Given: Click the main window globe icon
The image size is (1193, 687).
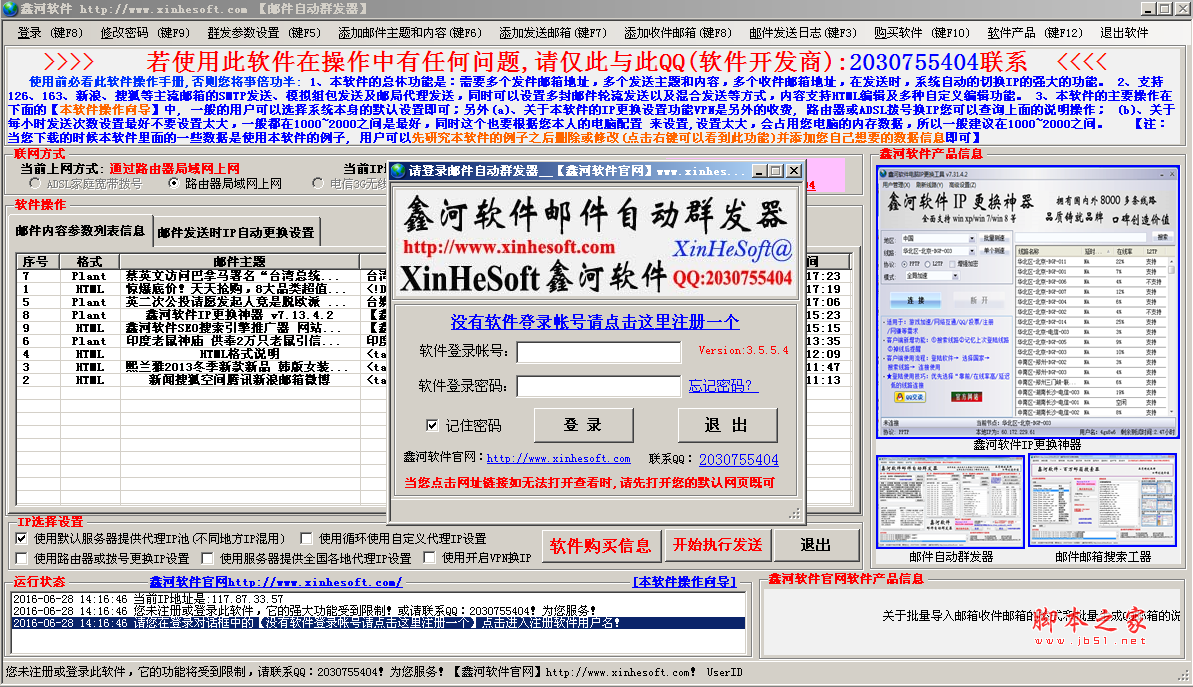Looking at the screenshot, I should [x=11, y=9].
